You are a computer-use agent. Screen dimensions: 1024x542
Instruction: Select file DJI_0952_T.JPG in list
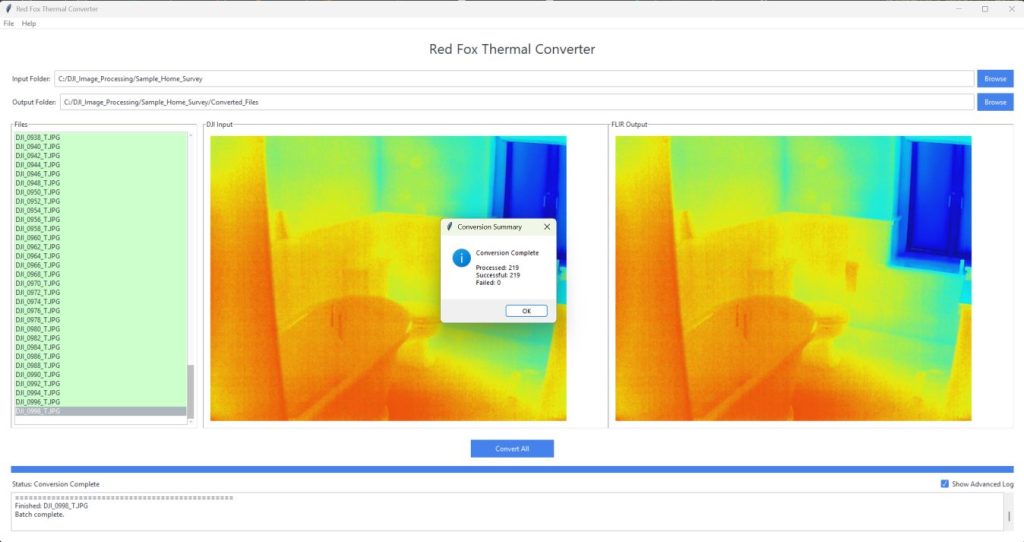pos(100,201)
